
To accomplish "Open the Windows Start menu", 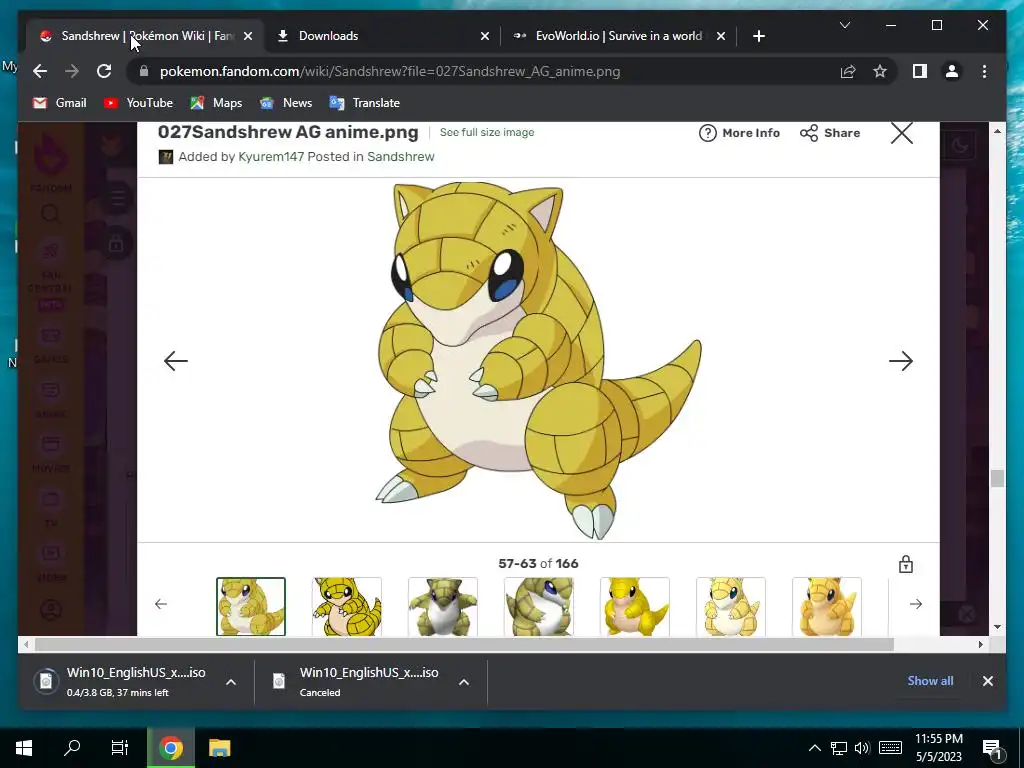I will click(x=24, y=748).
